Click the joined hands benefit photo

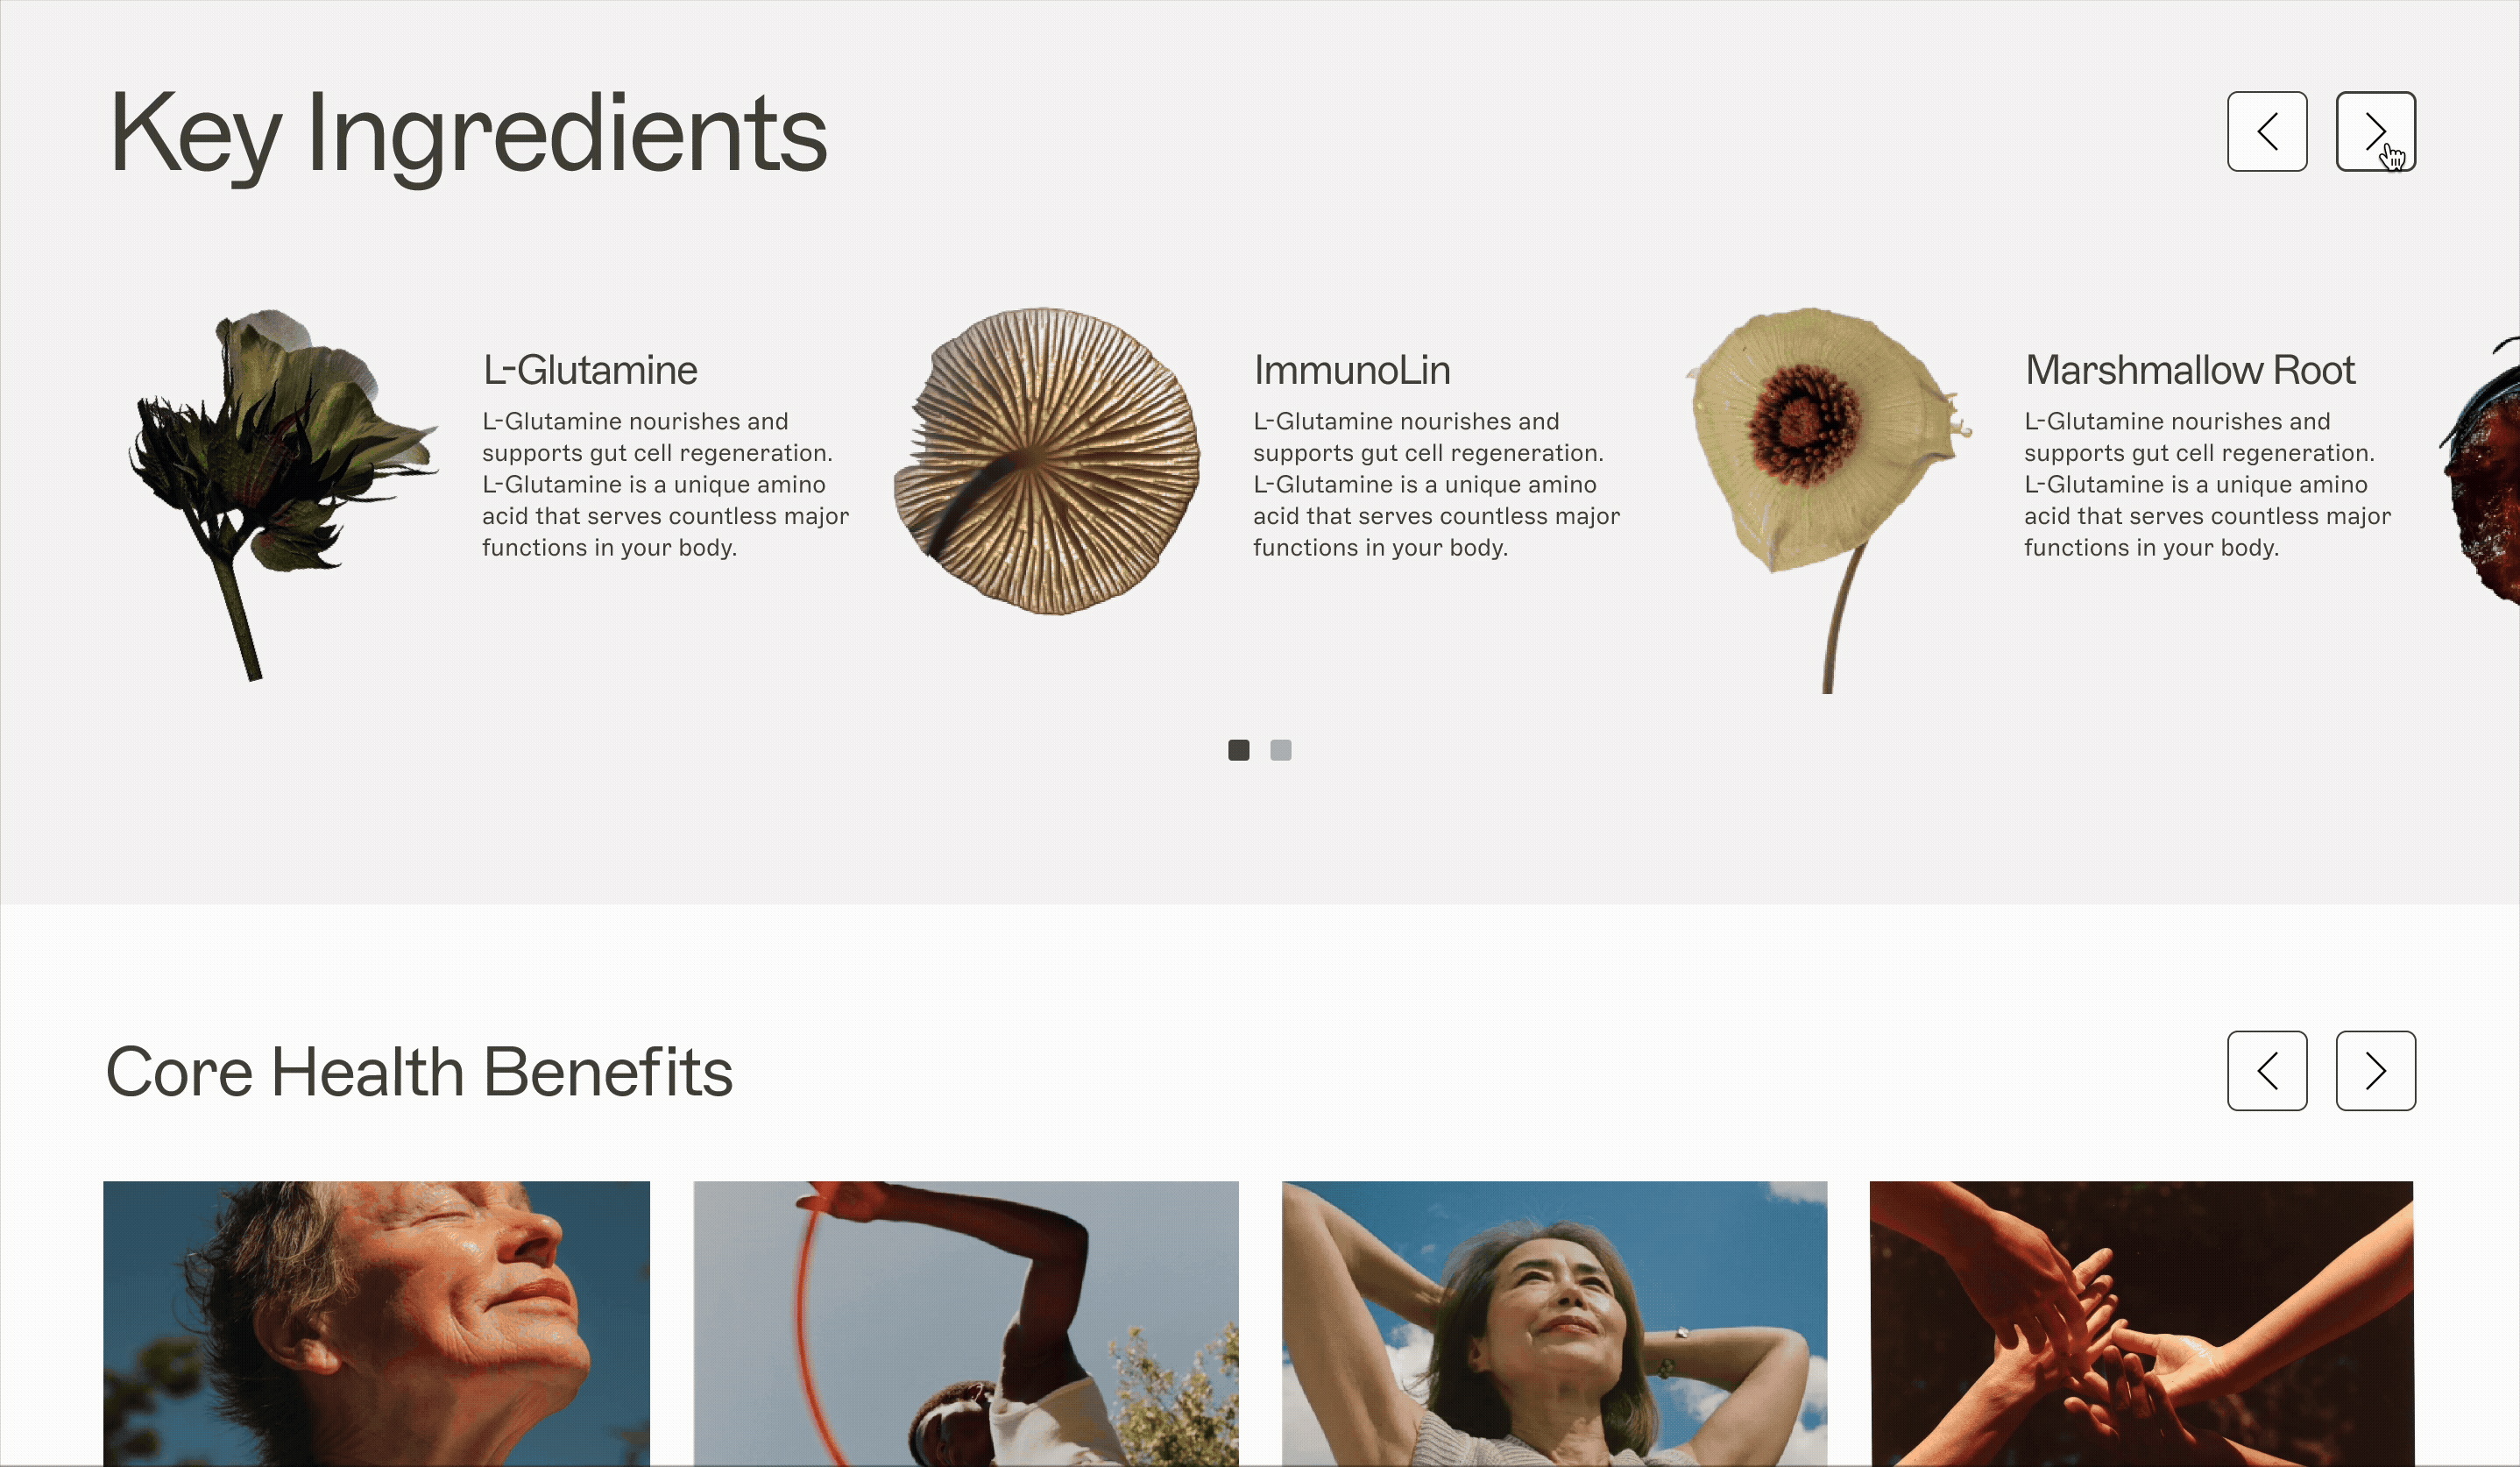tap(2141, 1323)
